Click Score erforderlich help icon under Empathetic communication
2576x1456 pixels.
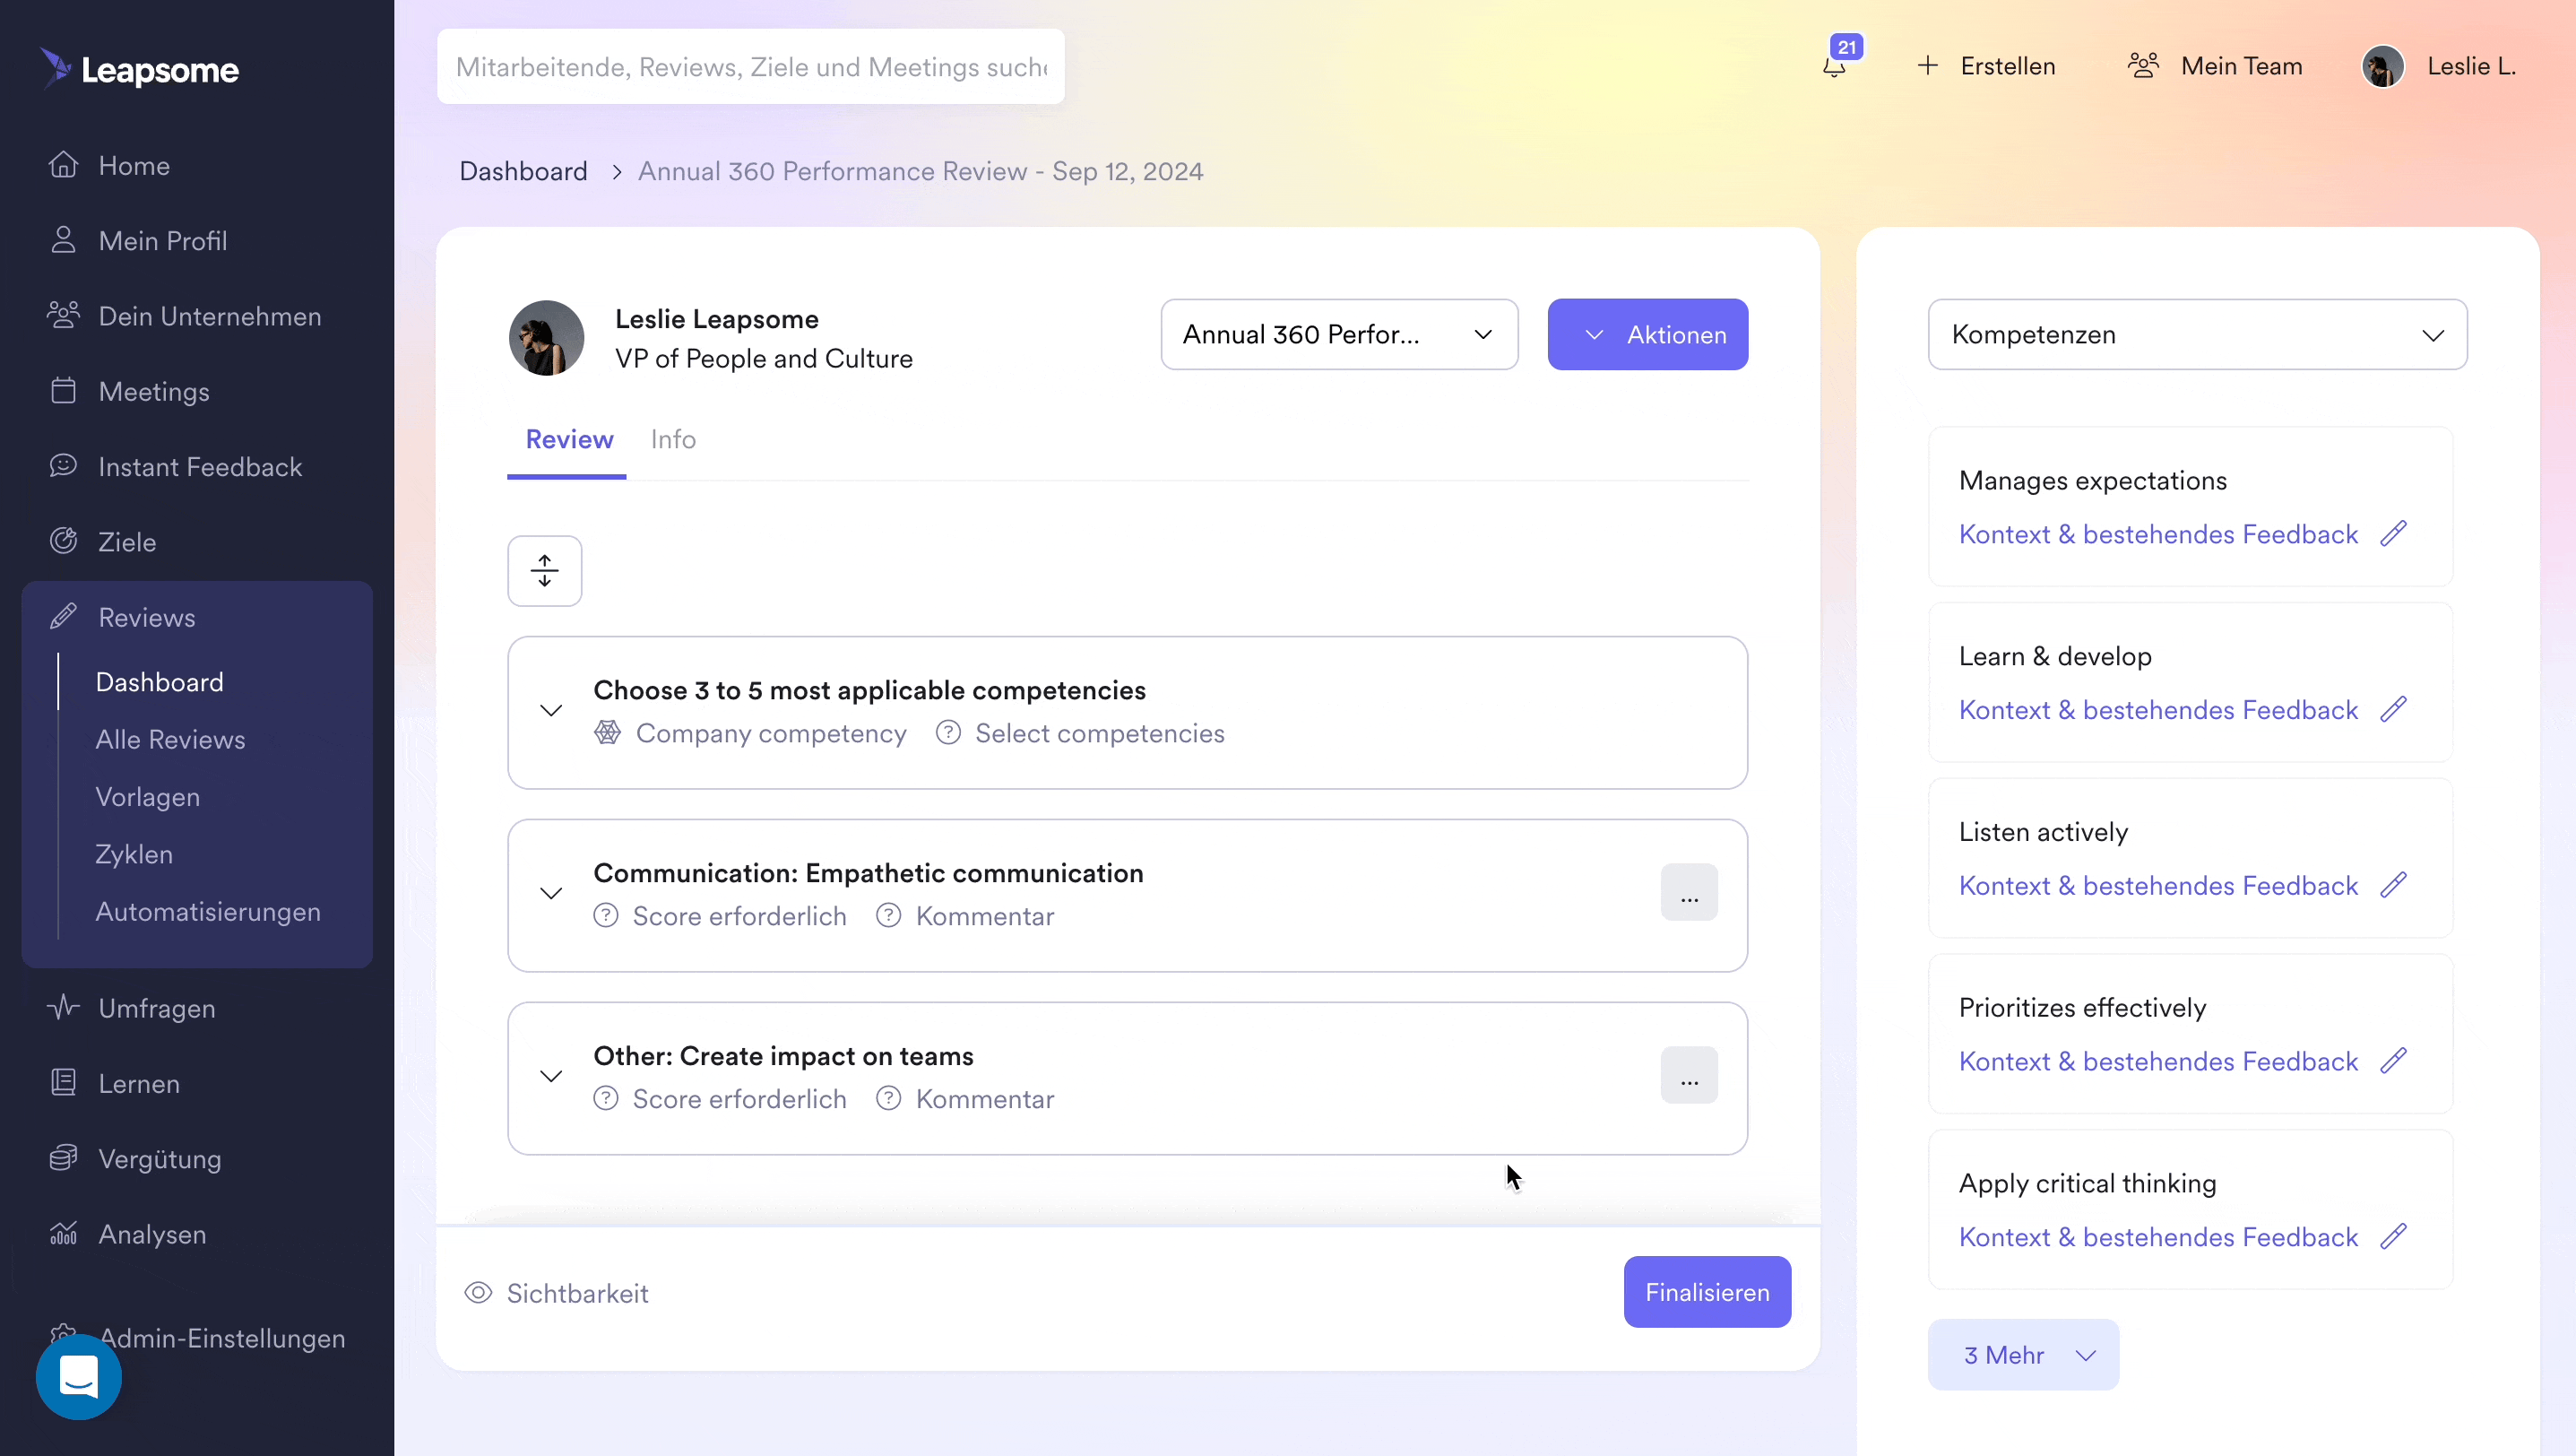click(x=605, y=916)
